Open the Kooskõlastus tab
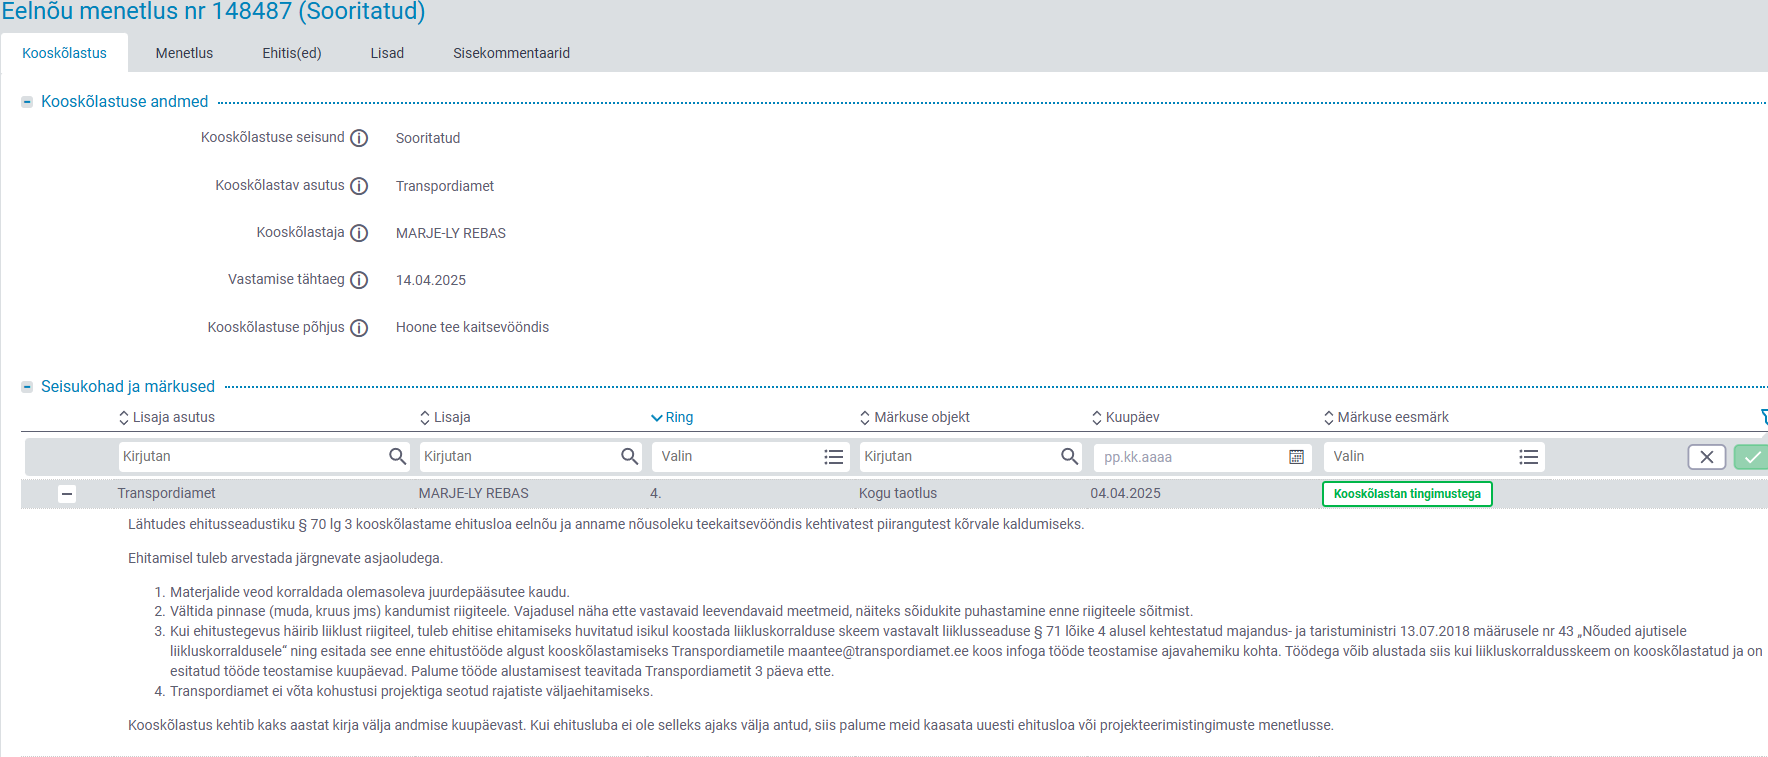This screenshot has width=1768, height=757. coord(64,53)
